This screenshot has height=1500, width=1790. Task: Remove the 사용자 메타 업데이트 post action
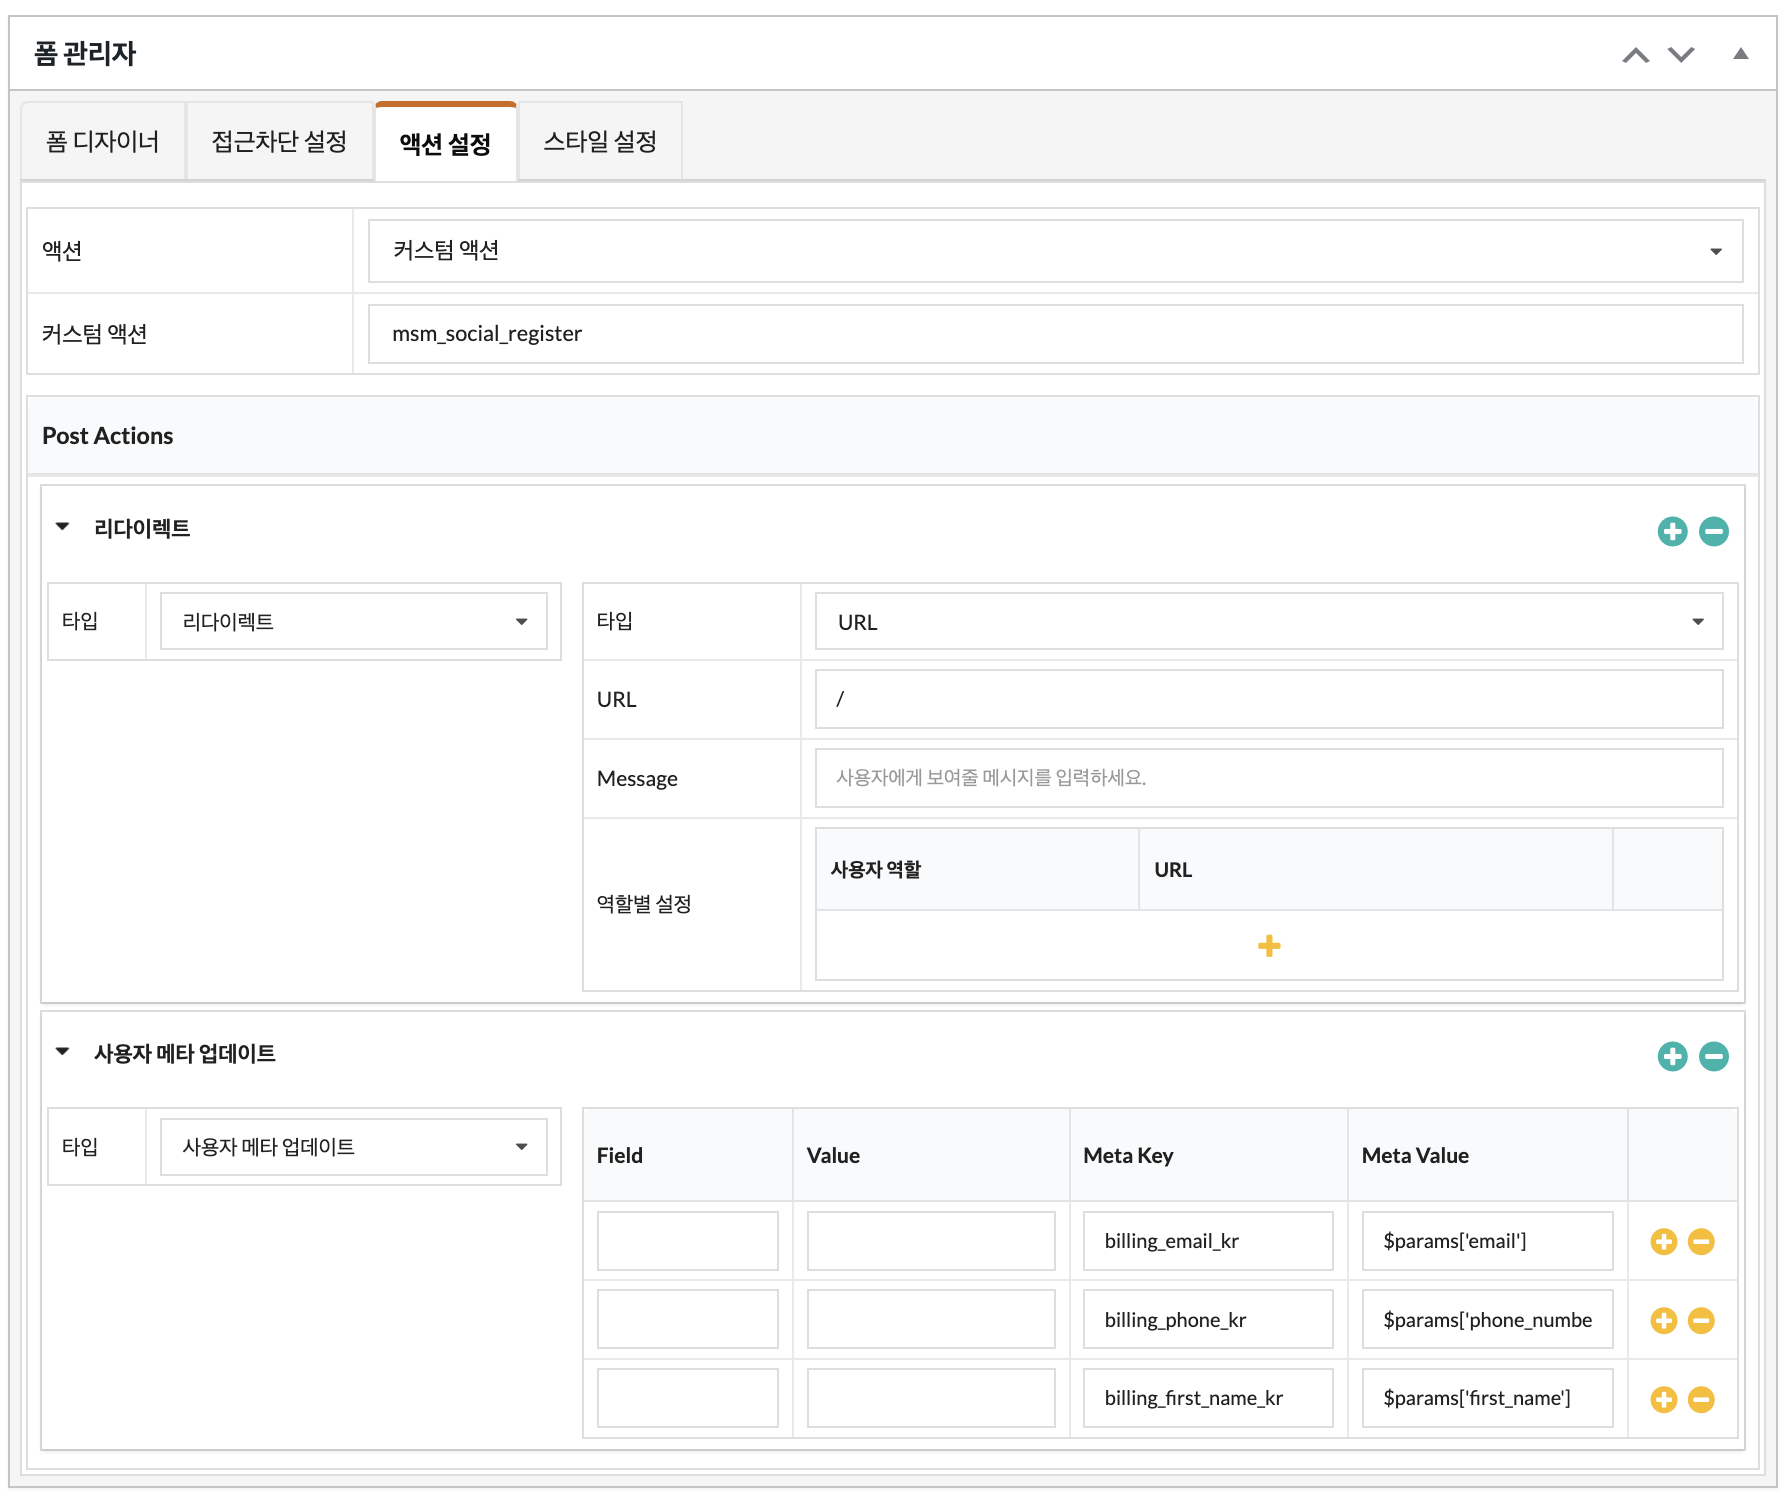tap(1714, 1056)
